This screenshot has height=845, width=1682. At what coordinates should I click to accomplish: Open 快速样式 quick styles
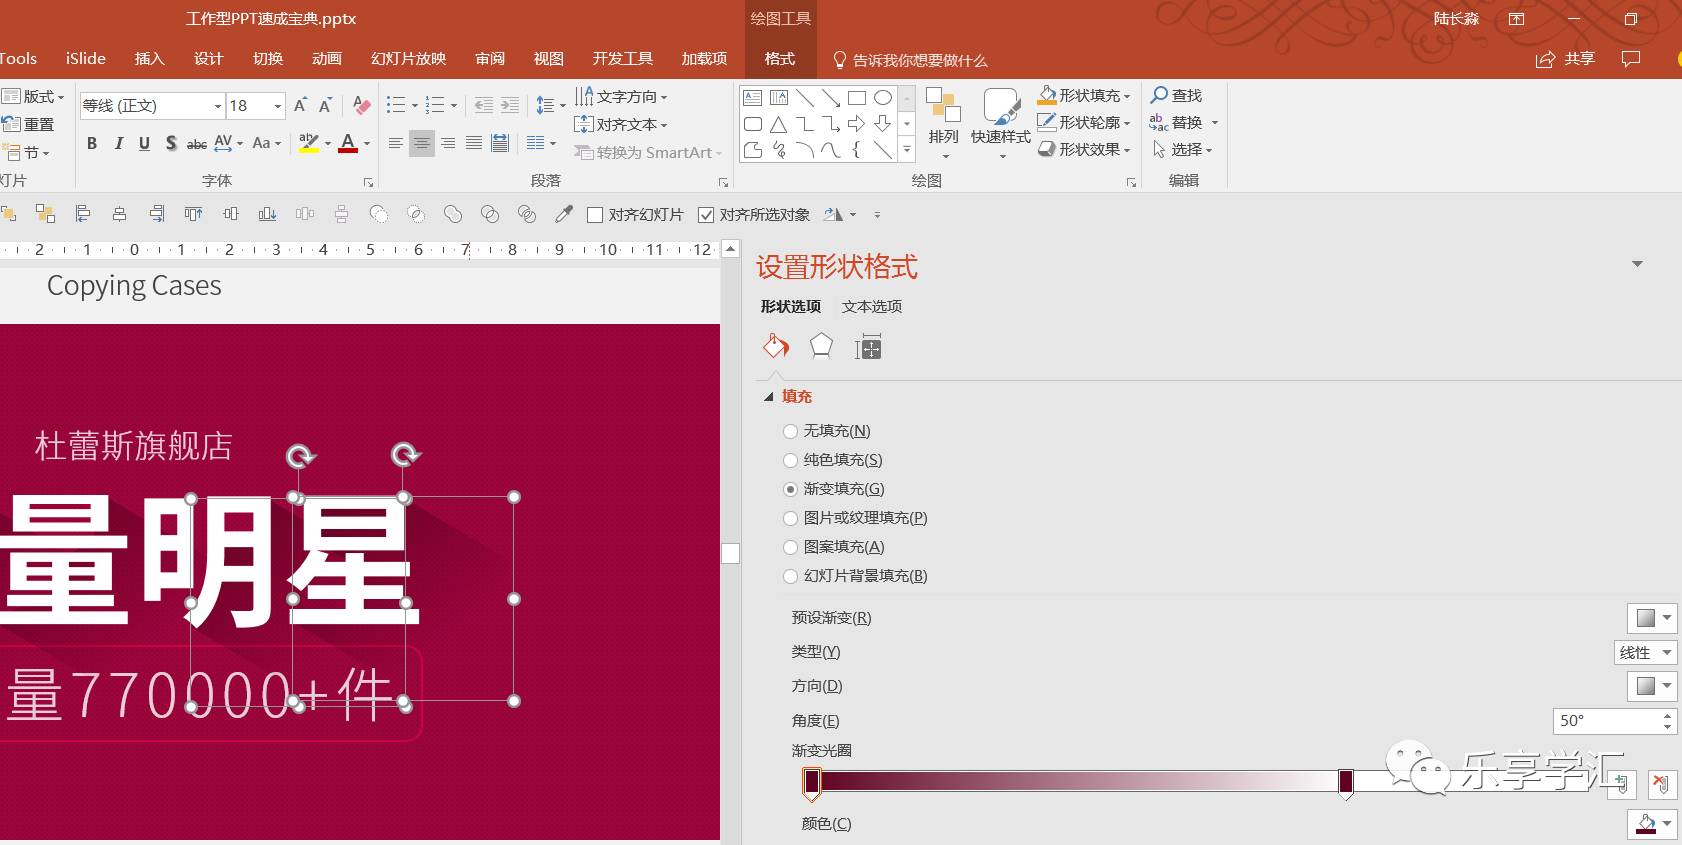pyautogui.click(x=1000, y=123)
